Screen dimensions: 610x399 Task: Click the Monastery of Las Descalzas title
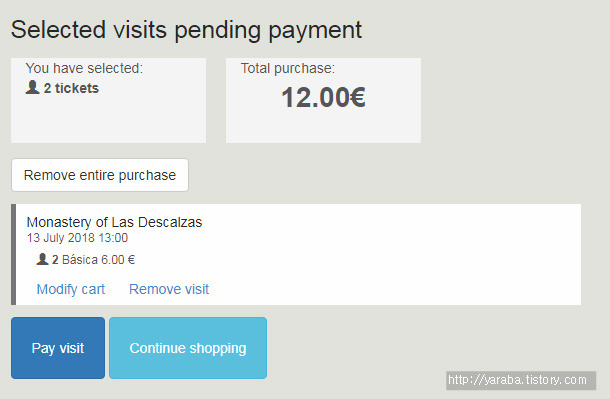click(x=114, y=222)
